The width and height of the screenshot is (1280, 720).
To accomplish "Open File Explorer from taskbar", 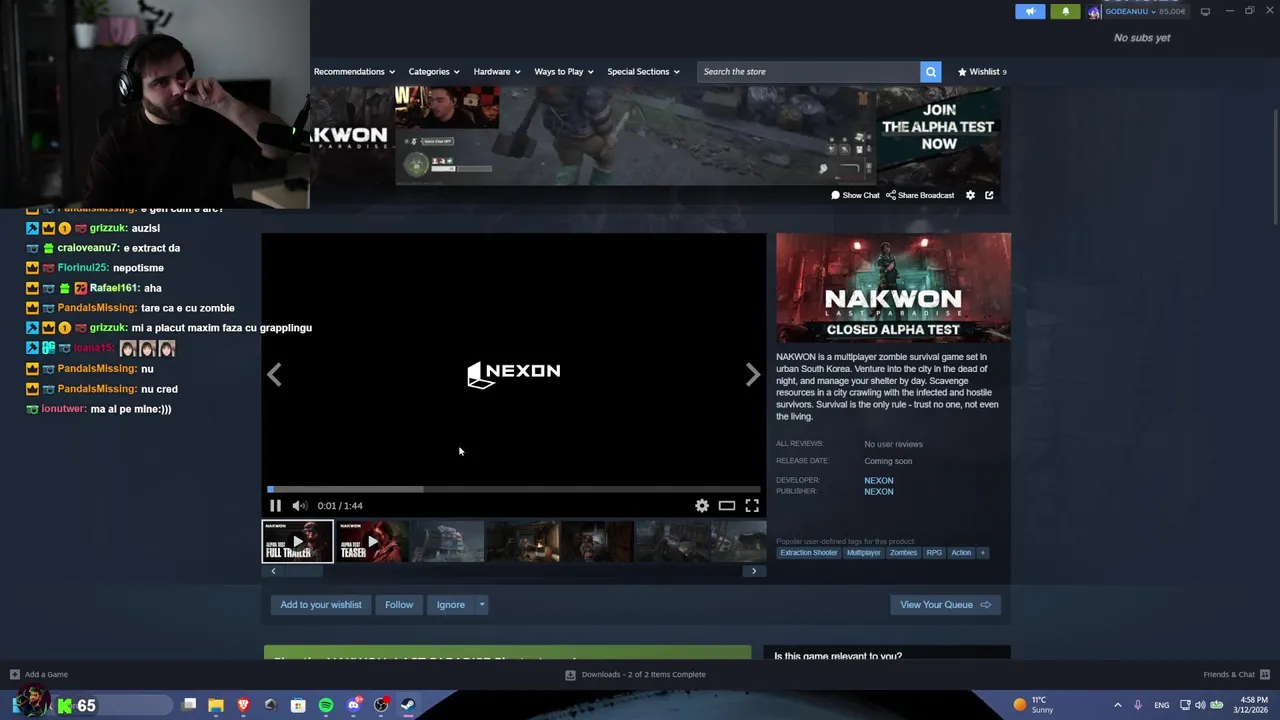I will 216,706.
